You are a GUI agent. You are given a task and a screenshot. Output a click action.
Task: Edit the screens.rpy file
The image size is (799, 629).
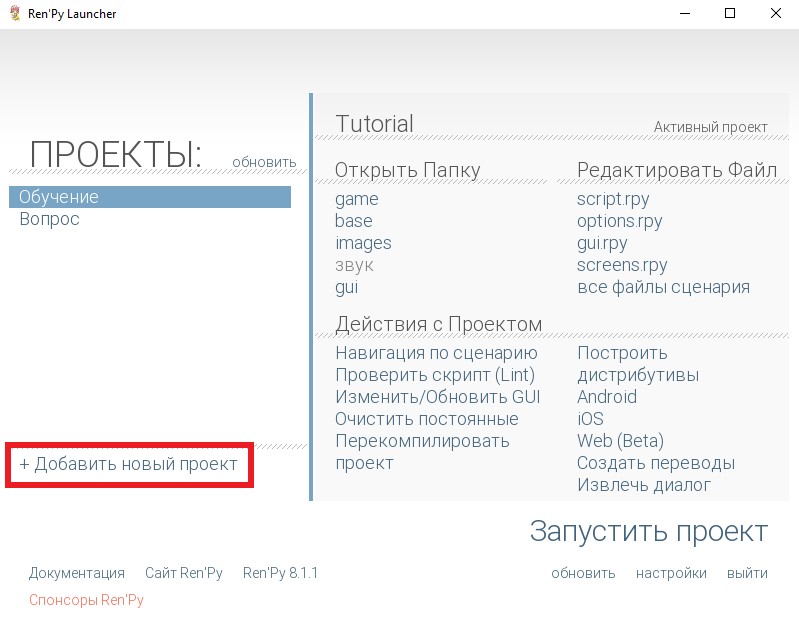pos(622,265)
